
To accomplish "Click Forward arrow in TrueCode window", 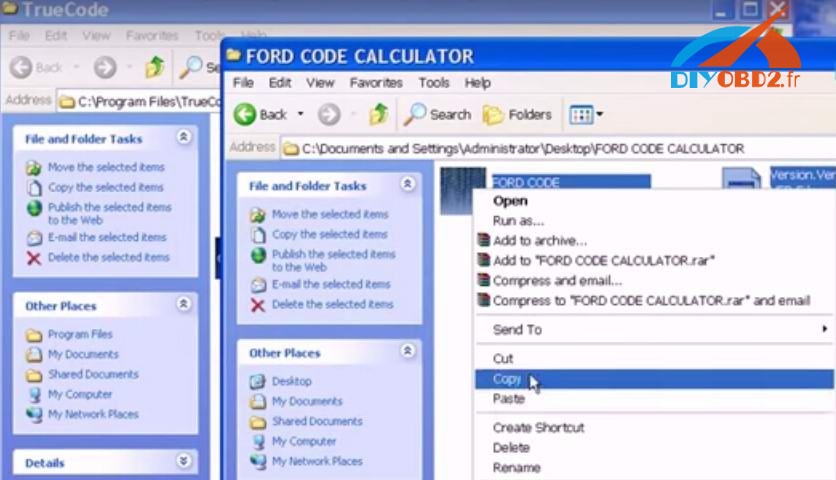I will pos(105,67).
